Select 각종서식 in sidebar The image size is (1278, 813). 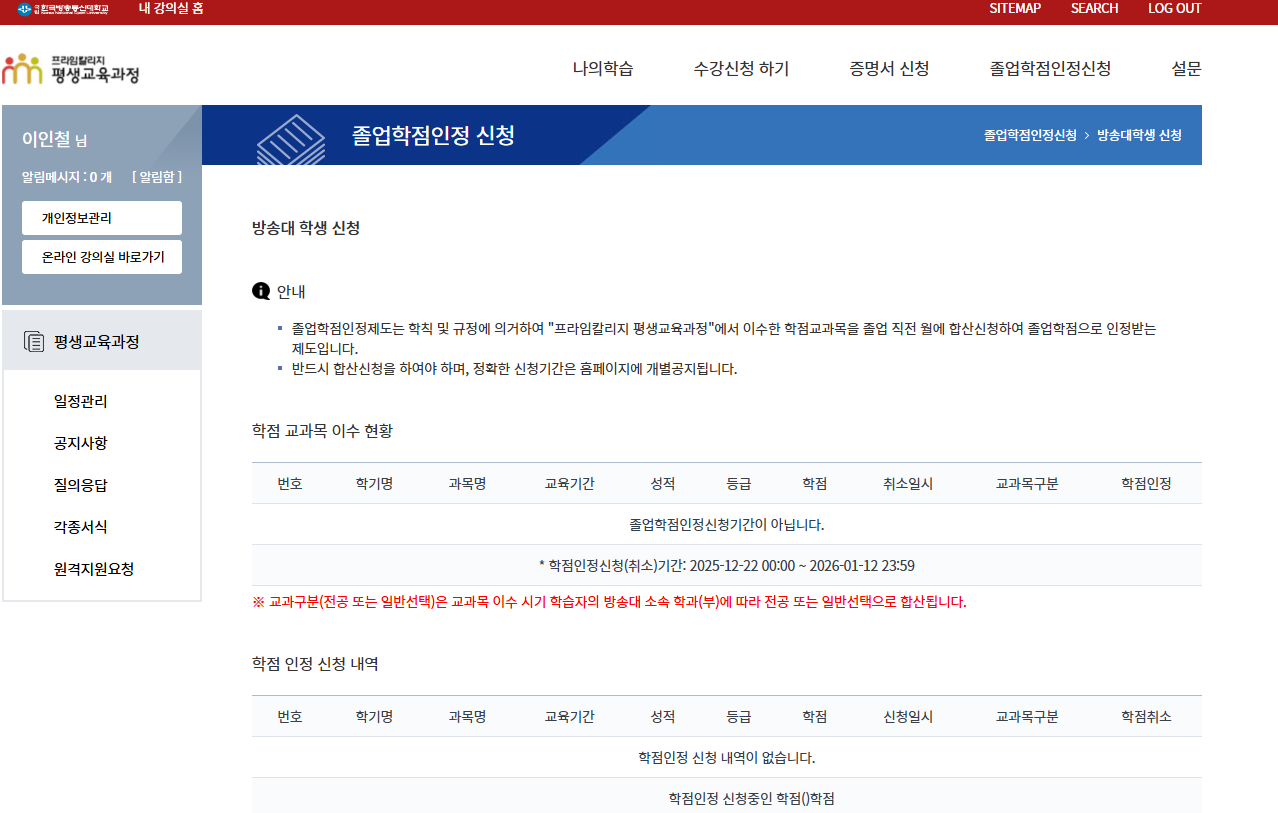pos(81,527)
